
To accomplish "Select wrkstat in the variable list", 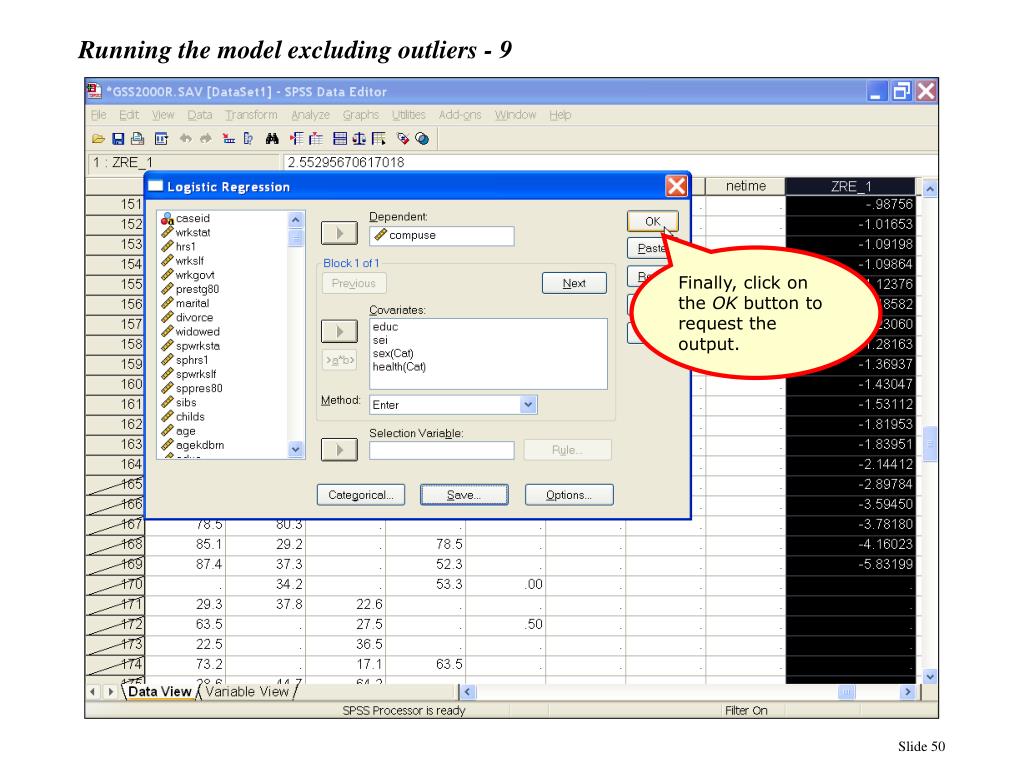I will (193, 232).
